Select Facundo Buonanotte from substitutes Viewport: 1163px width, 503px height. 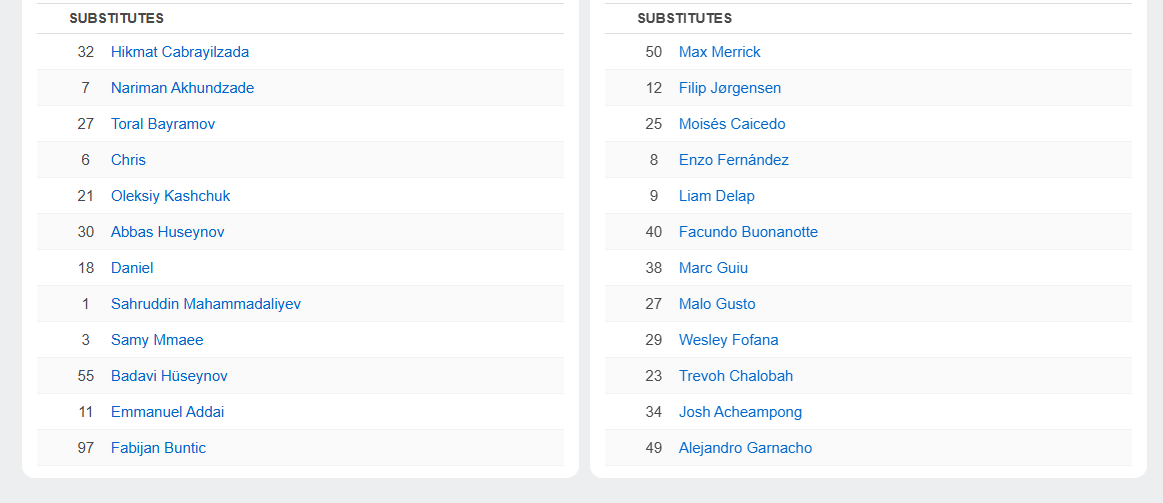point(748,232)
